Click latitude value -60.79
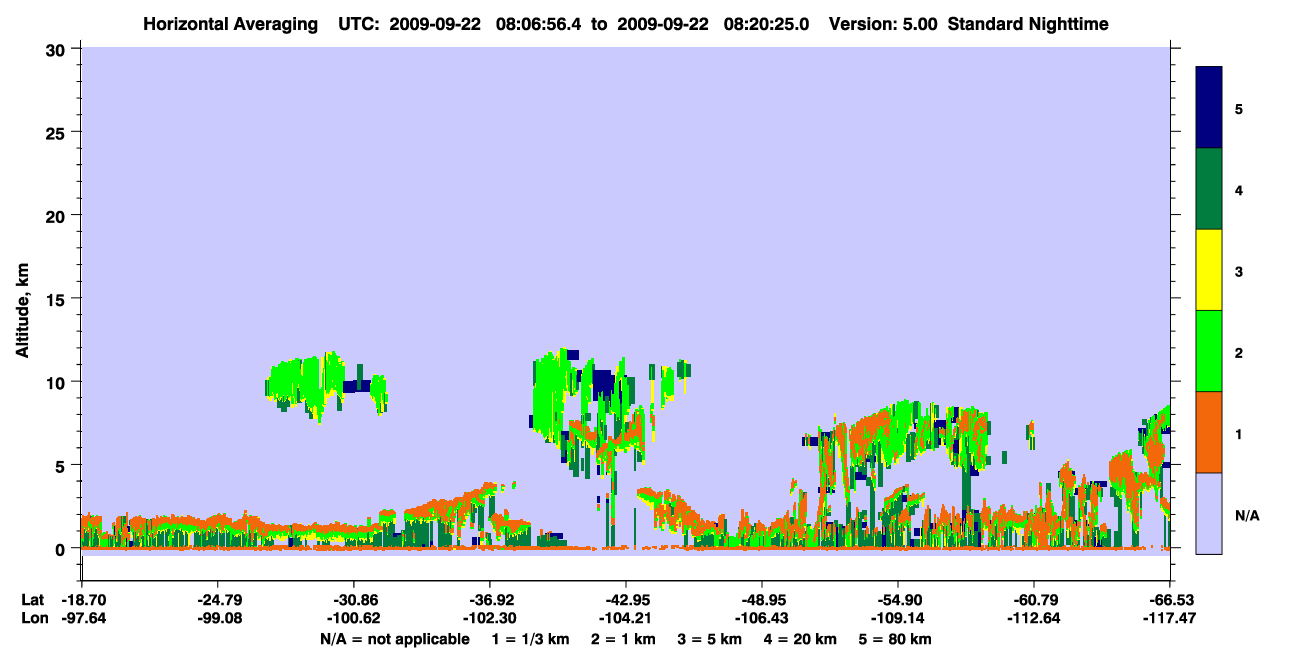 coord(1034,600)
